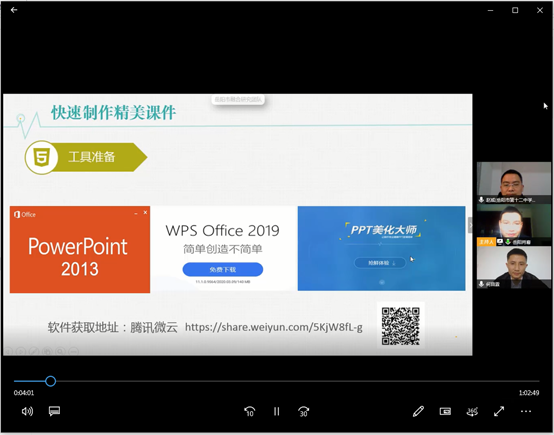The width and height of the screenshot is (554, 435).
Task: Switch to mini player view
Action: coord(445,411)
